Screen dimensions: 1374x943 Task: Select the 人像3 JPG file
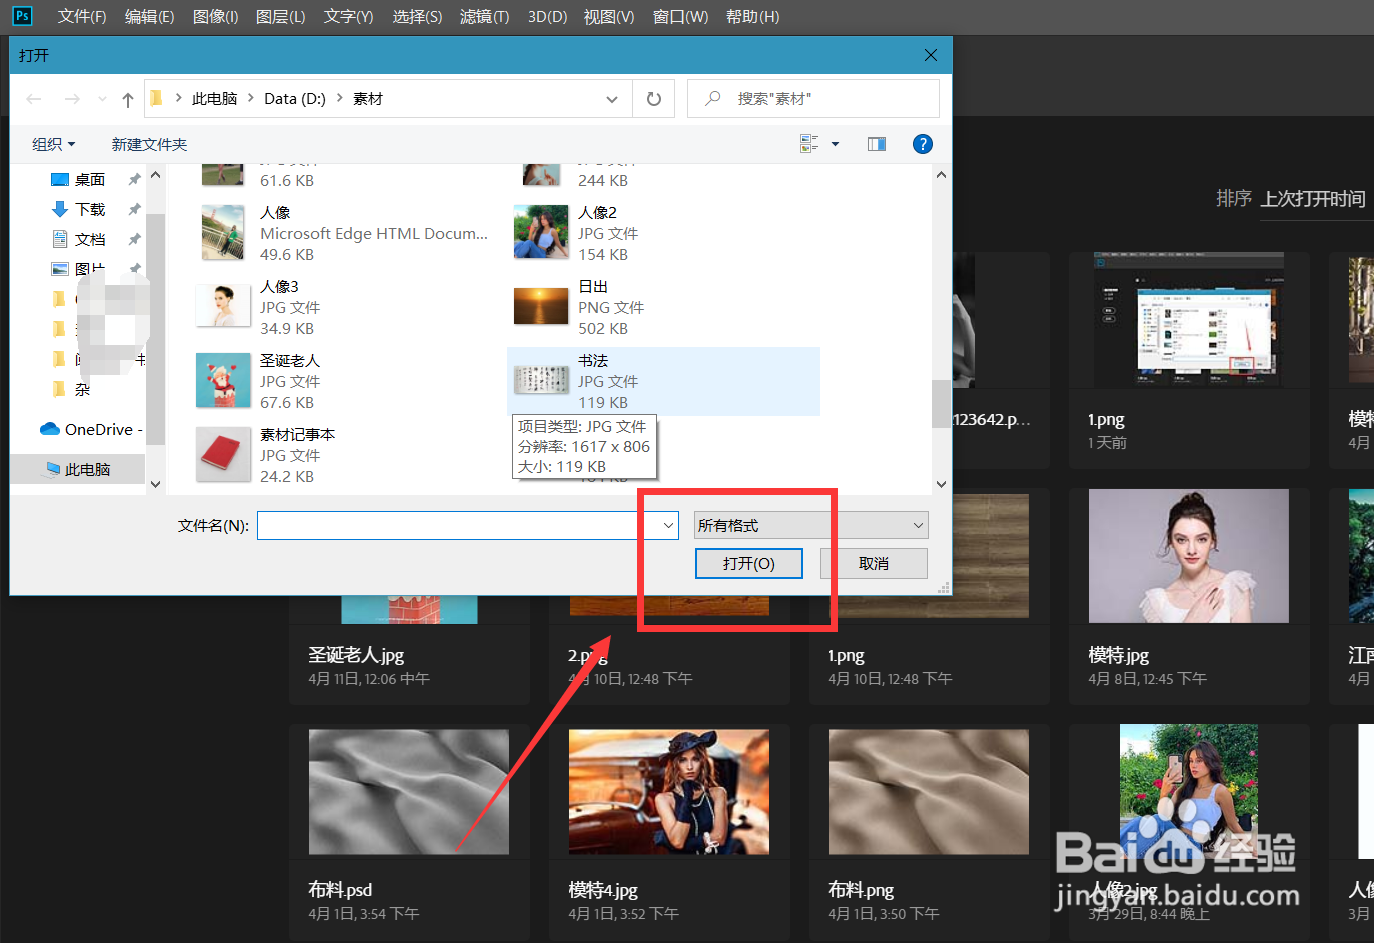click(x=345, y=307)
